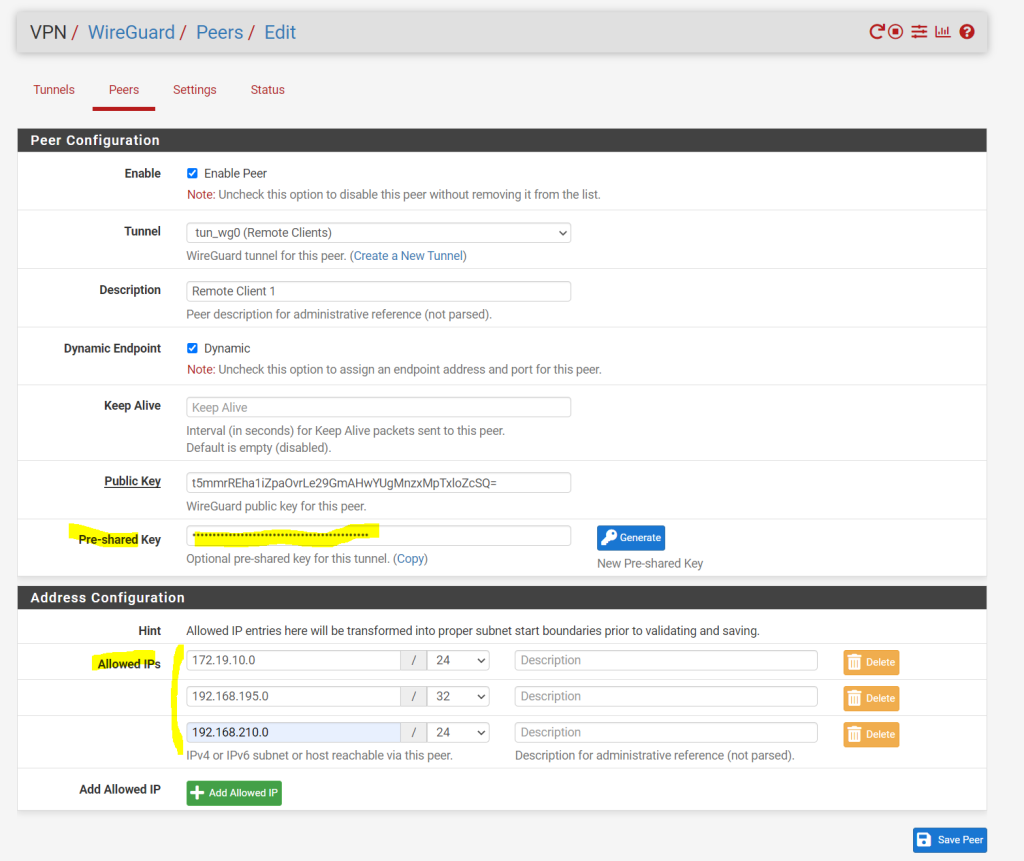Click the VPN breadcrumb text
Screen dimensions: 1024x861
tap(48, 32)
